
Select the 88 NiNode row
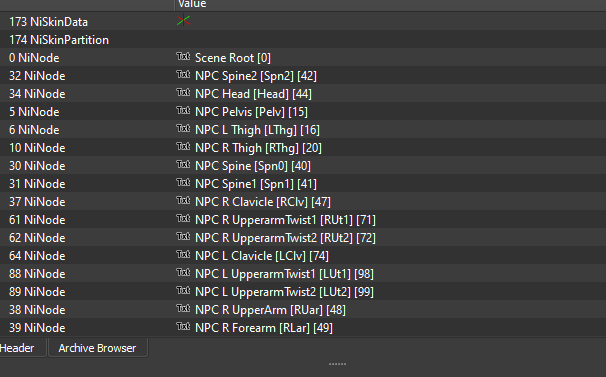point(303,274)
